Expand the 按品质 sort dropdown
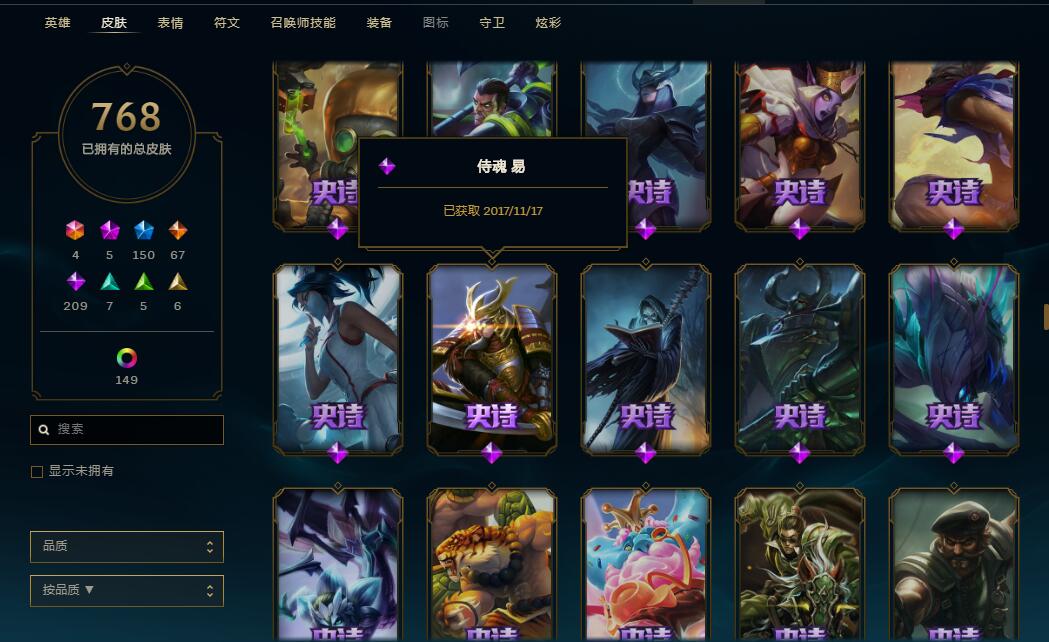The image size is (1049, 642). tap(126, 591)
